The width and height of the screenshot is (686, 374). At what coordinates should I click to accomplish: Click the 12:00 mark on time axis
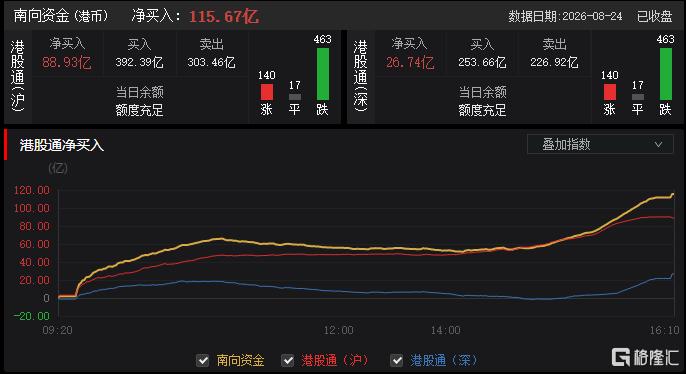[x=339, y=330]
